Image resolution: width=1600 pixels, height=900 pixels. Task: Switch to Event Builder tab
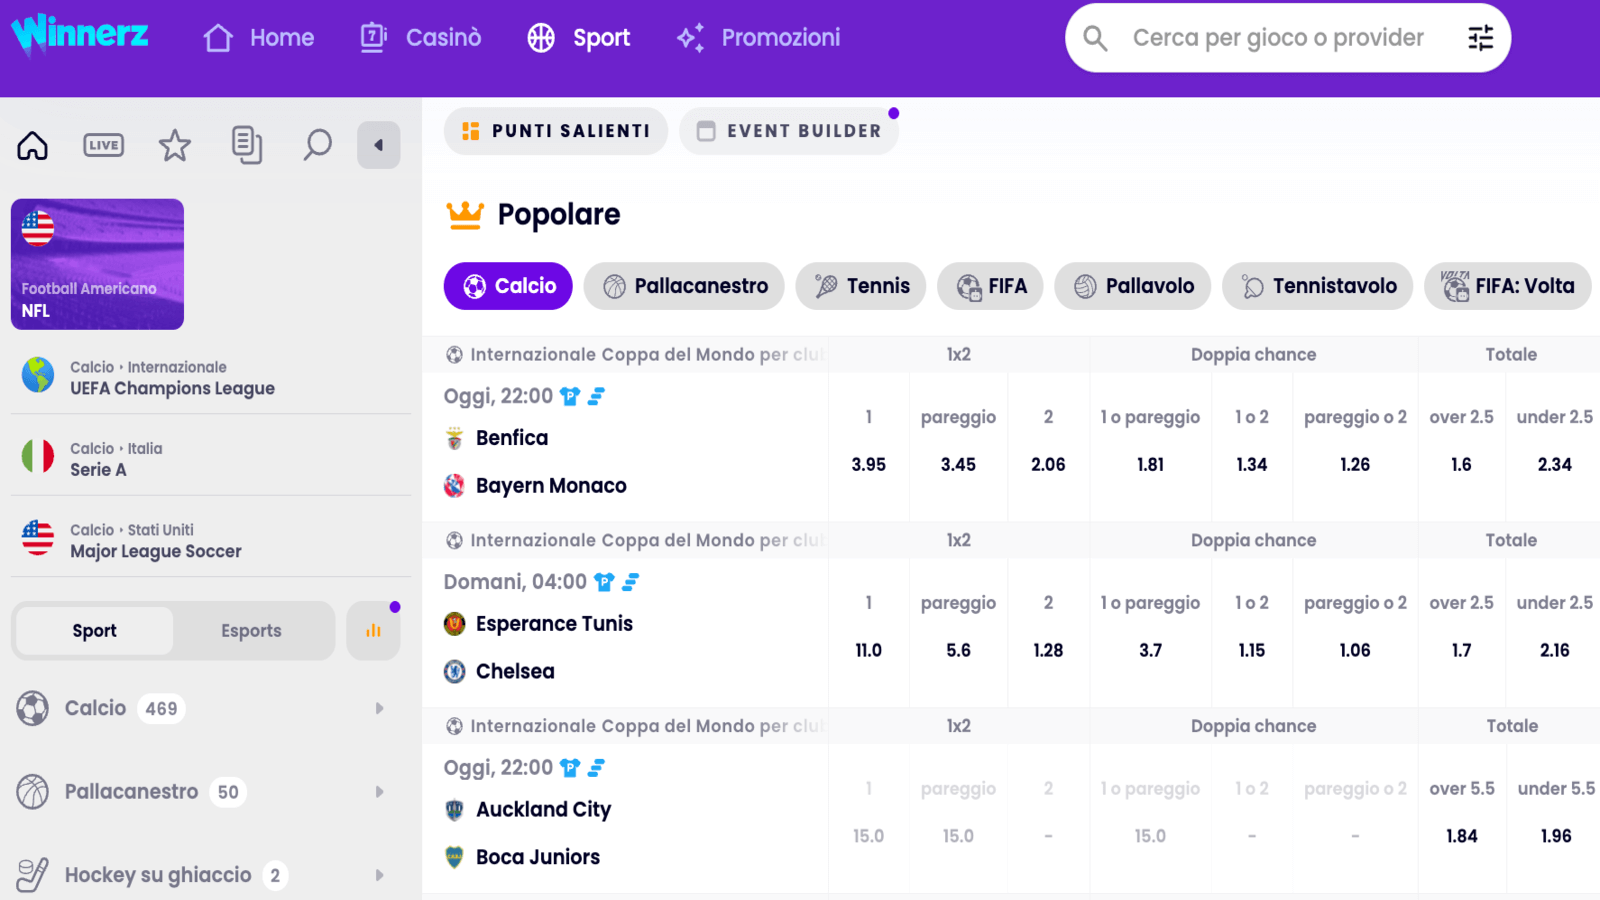pyautogui.click(x=789, y=131)
